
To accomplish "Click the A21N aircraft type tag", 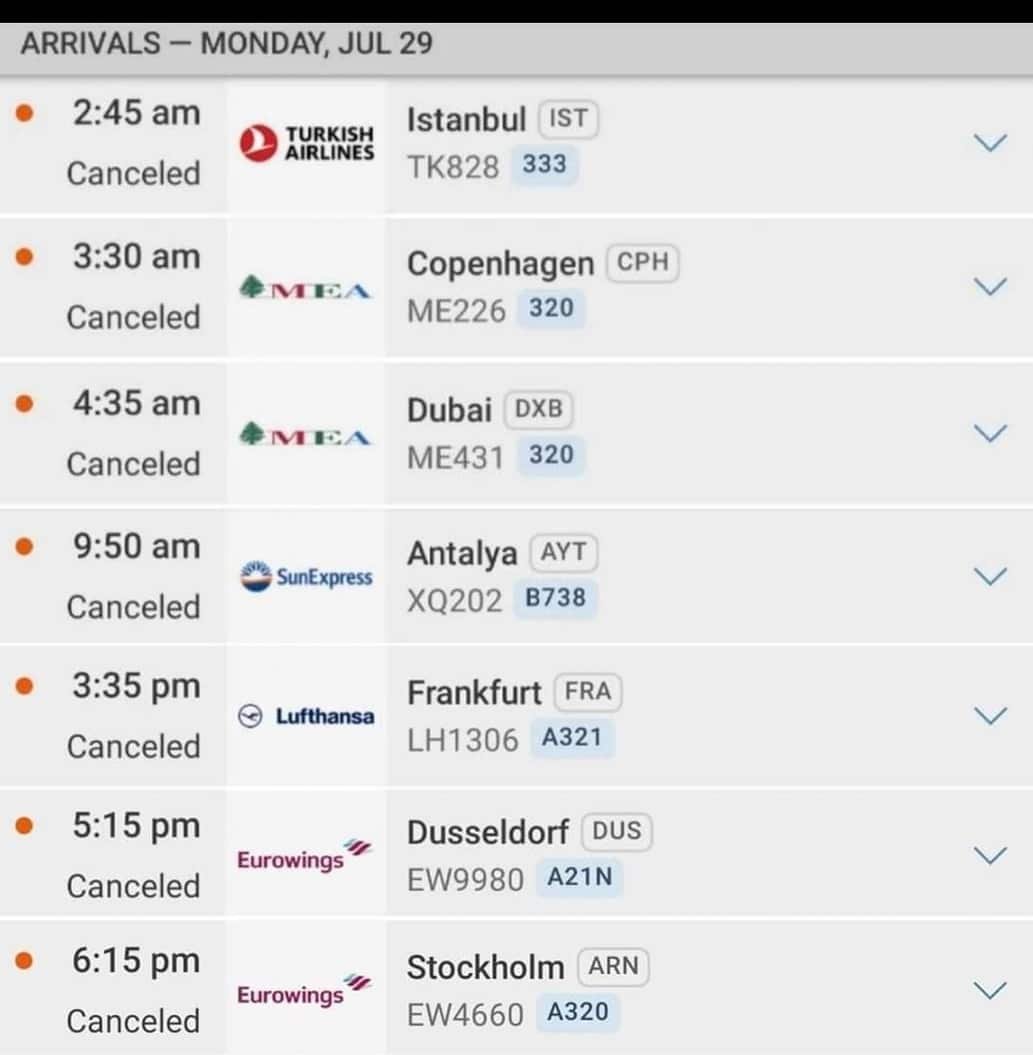I will pos(579,877).
